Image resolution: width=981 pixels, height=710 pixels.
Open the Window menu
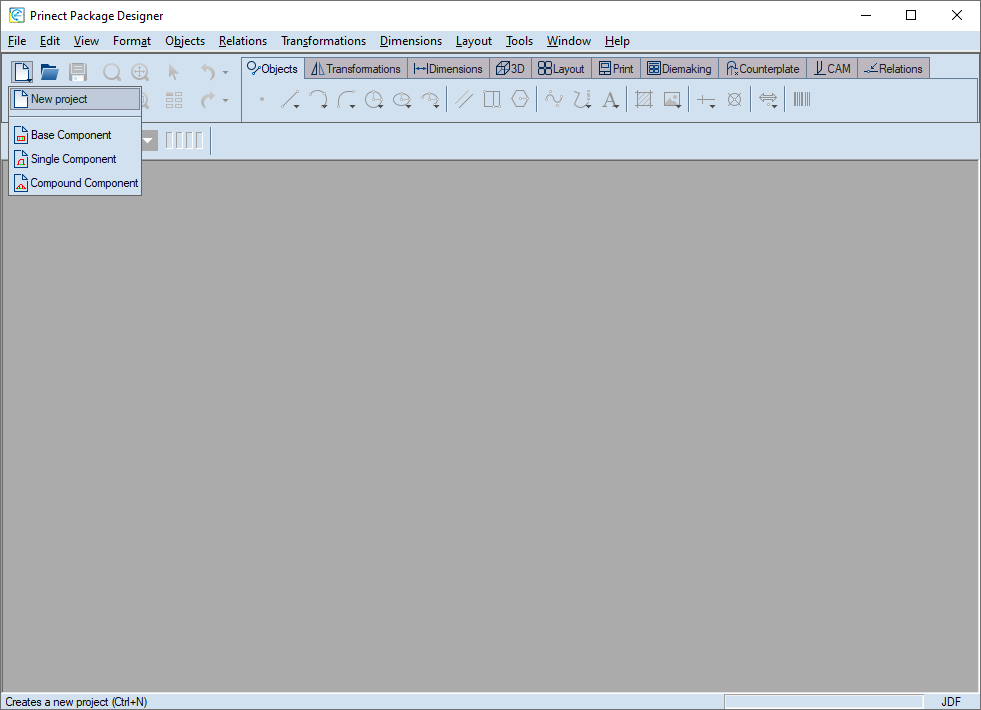569,41
